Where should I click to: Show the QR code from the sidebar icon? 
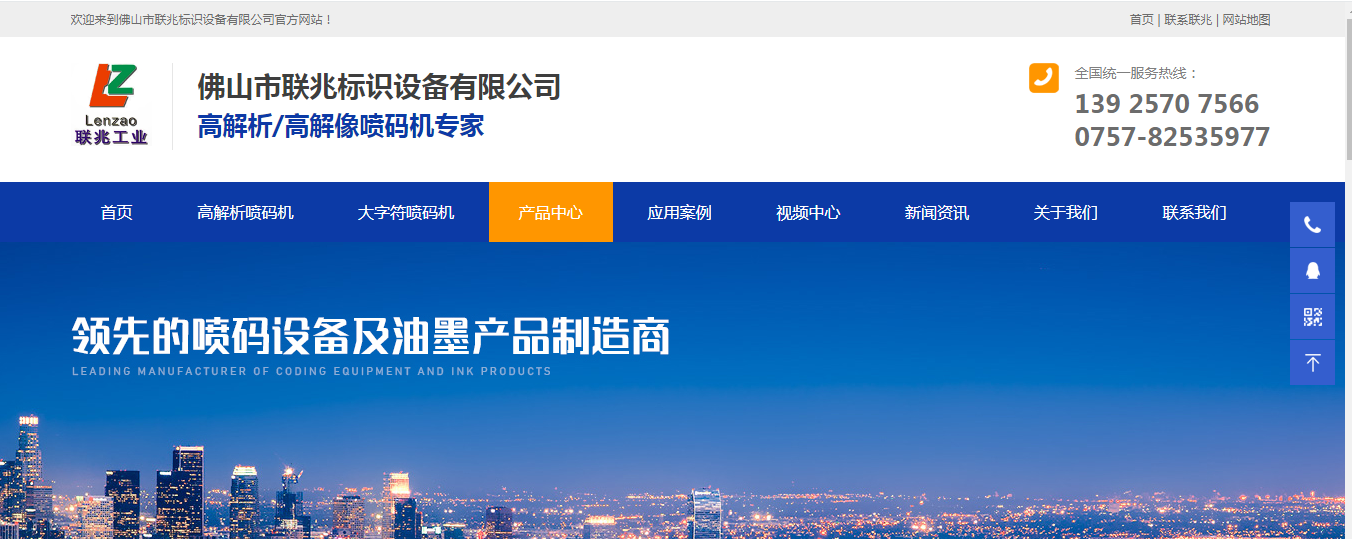[1312, 317]
